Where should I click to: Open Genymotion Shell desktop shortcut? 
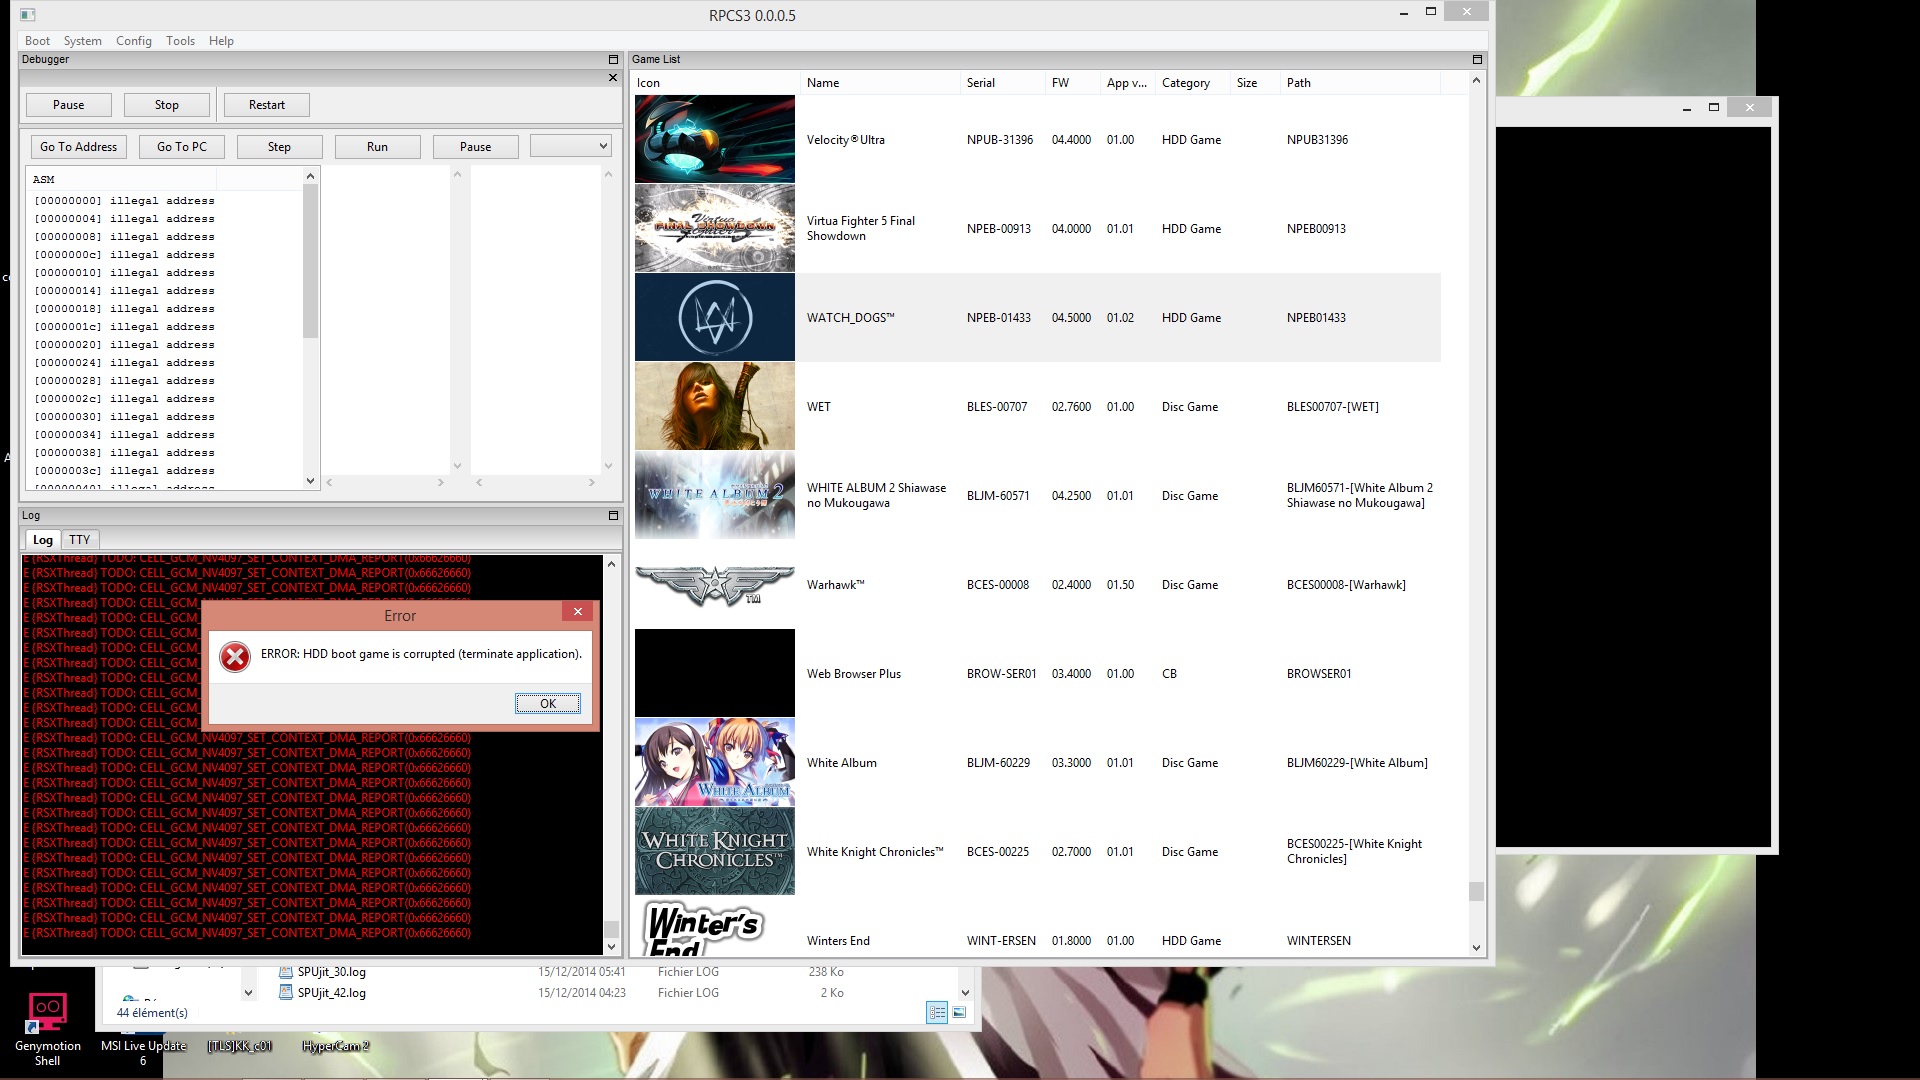click(47, 1028)
